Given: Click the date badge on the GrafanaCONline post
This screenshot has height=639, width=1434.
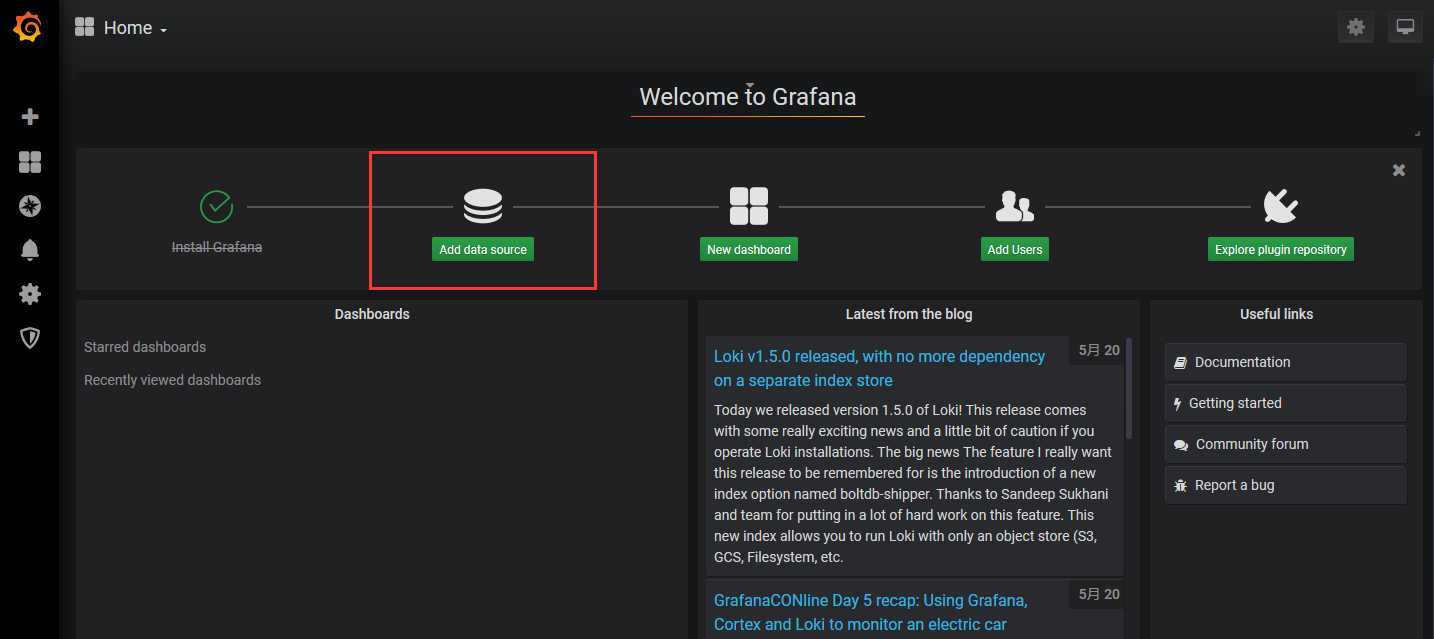Looking at the screenshot, I should [1098, 594].
